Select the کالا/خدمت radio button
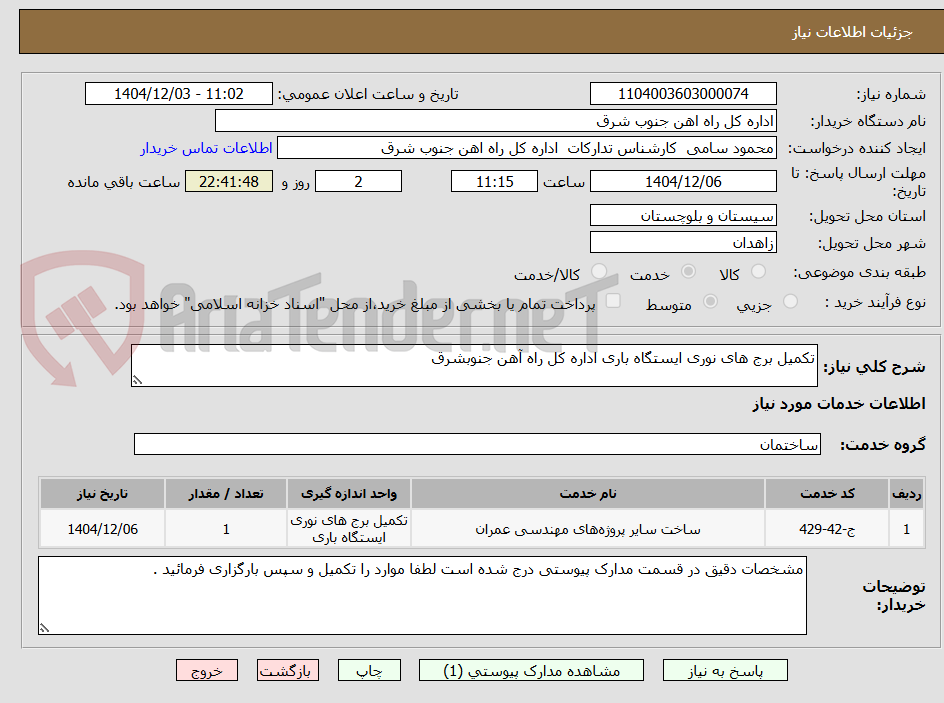The image size is (944, 703). coord(599,271)
